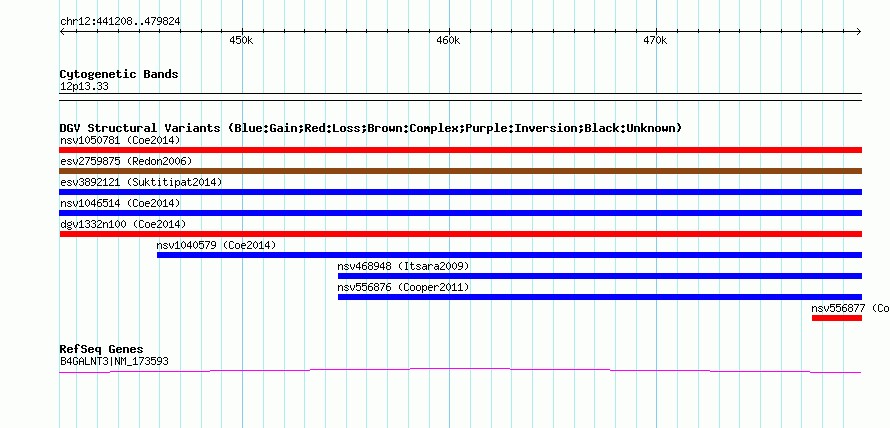
Task: Open variant label esv2759875 (Redon2006)
Action: point(126,161)
